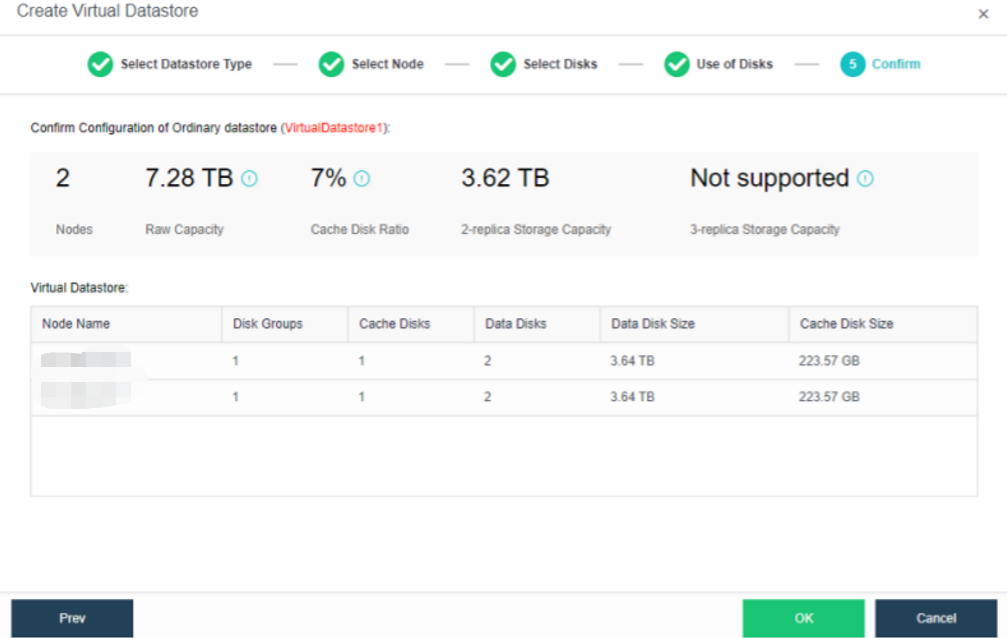Click the Data Disk Size column header
The width and height of the screenshot is (1007, 638).
pos(652,324)
